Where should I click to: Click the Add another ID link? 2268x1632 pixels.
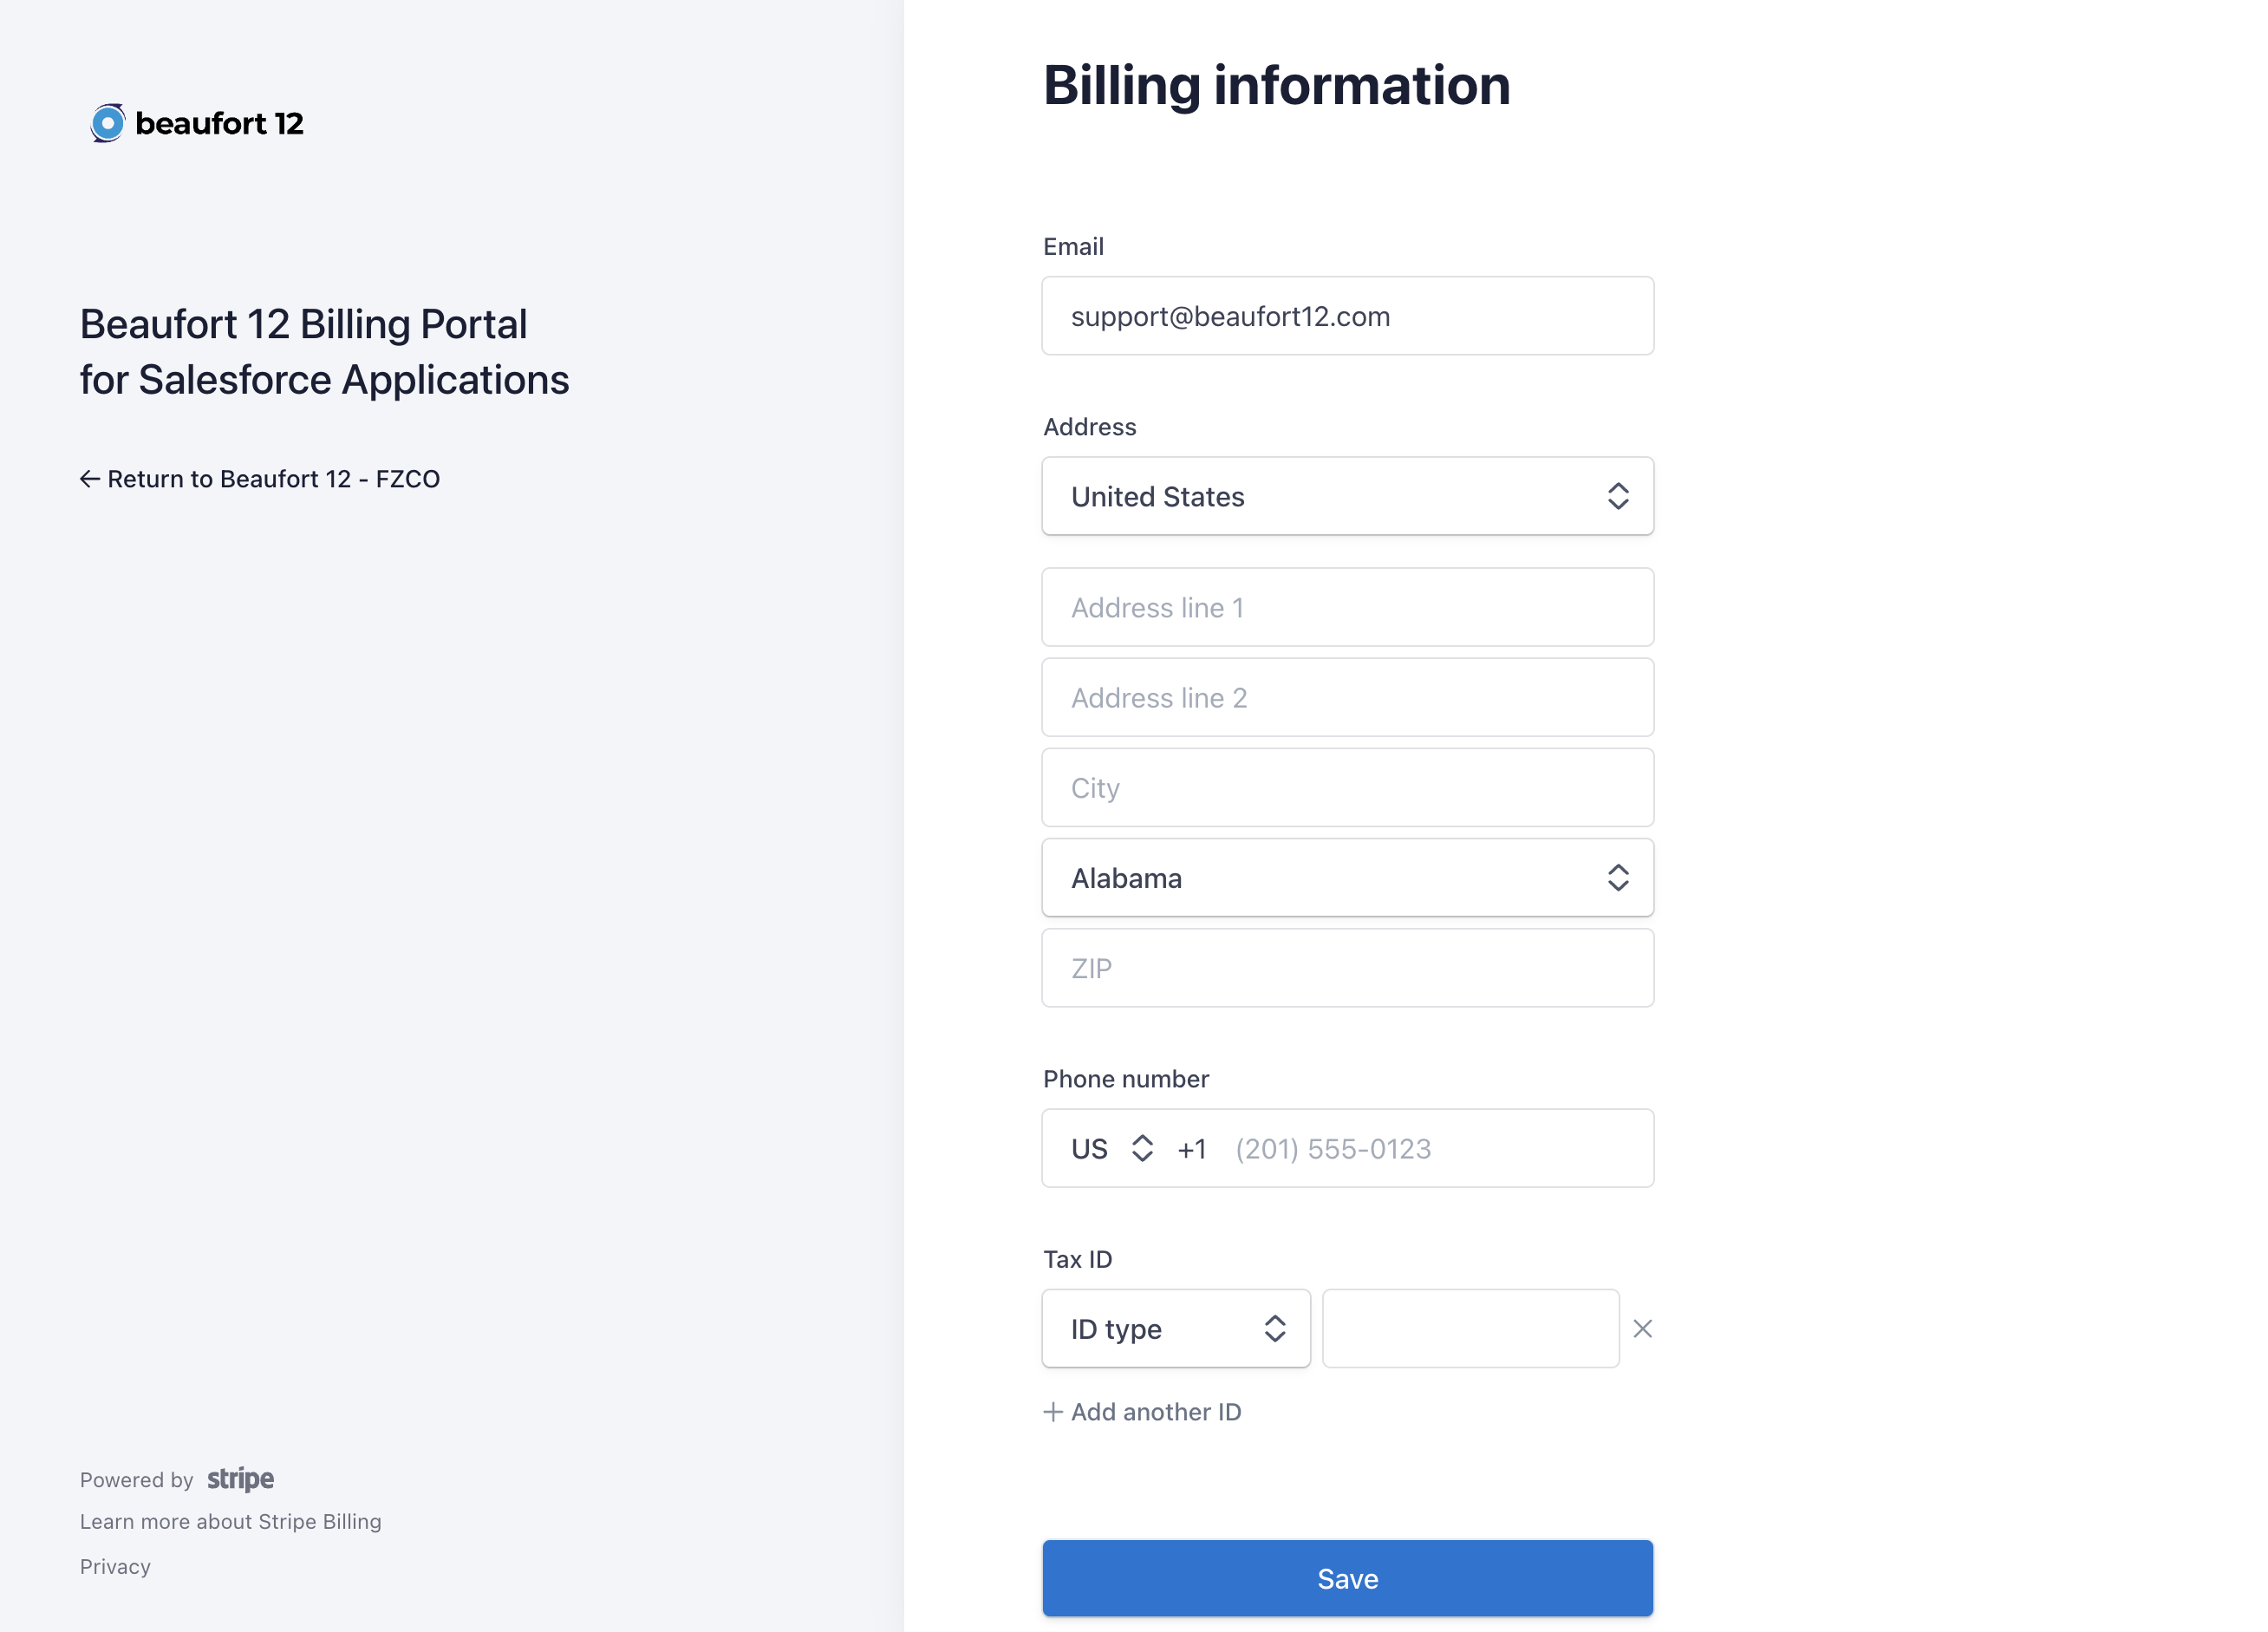coord(1142,1412)
